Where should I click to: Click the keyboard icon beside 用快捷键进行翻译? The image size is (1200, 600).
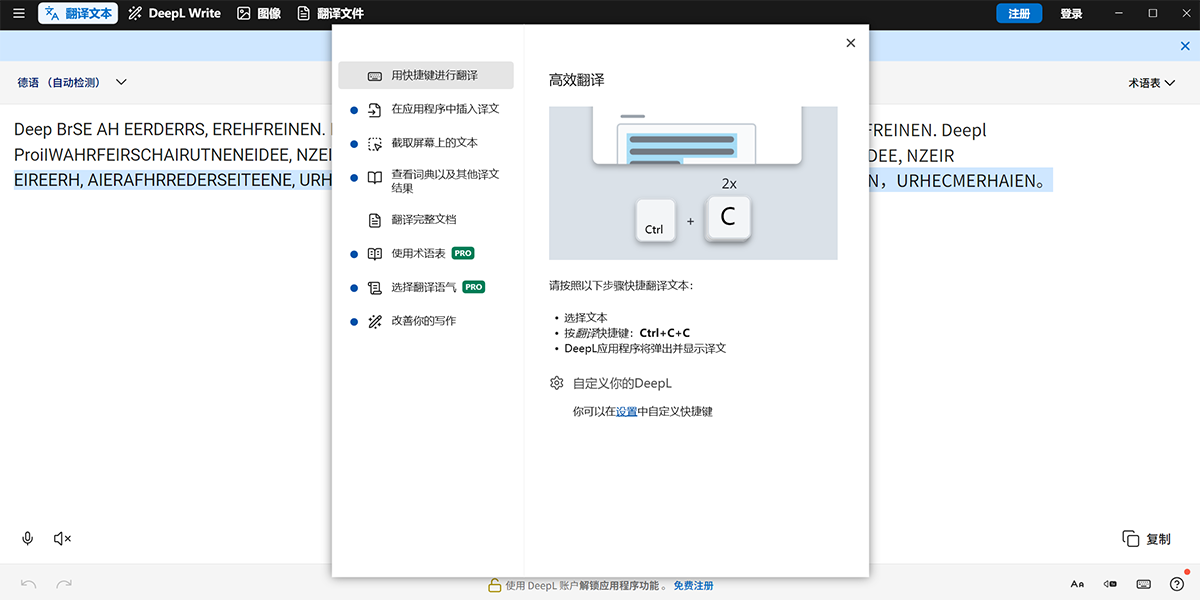[375, 76]
